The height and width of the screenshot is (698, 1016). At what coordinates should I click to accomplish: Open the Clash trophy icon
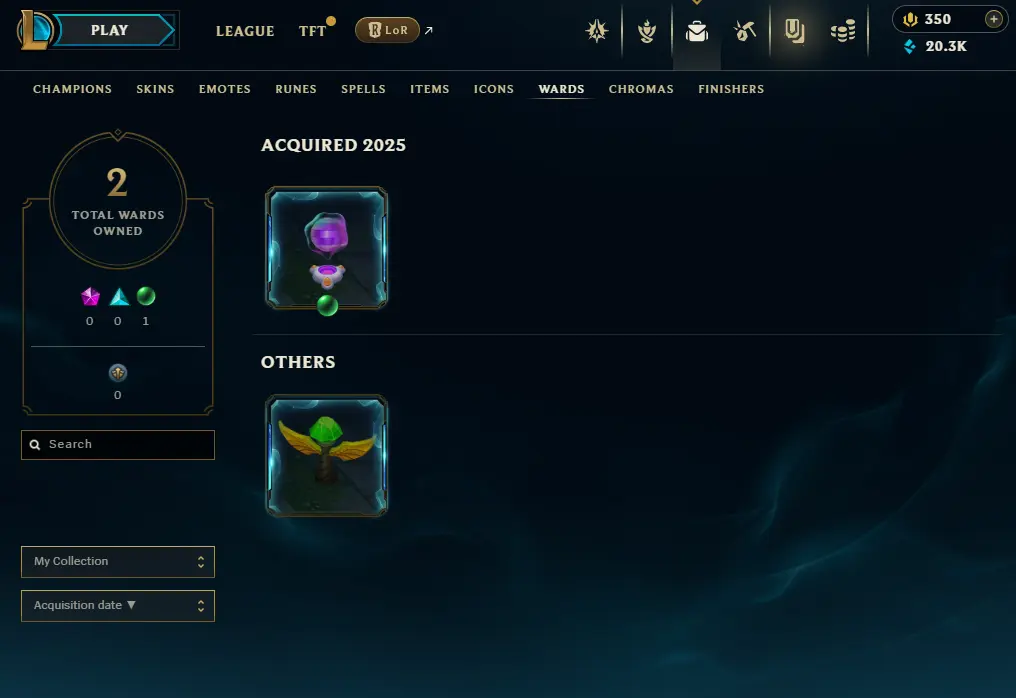click(x=647, y=30)
